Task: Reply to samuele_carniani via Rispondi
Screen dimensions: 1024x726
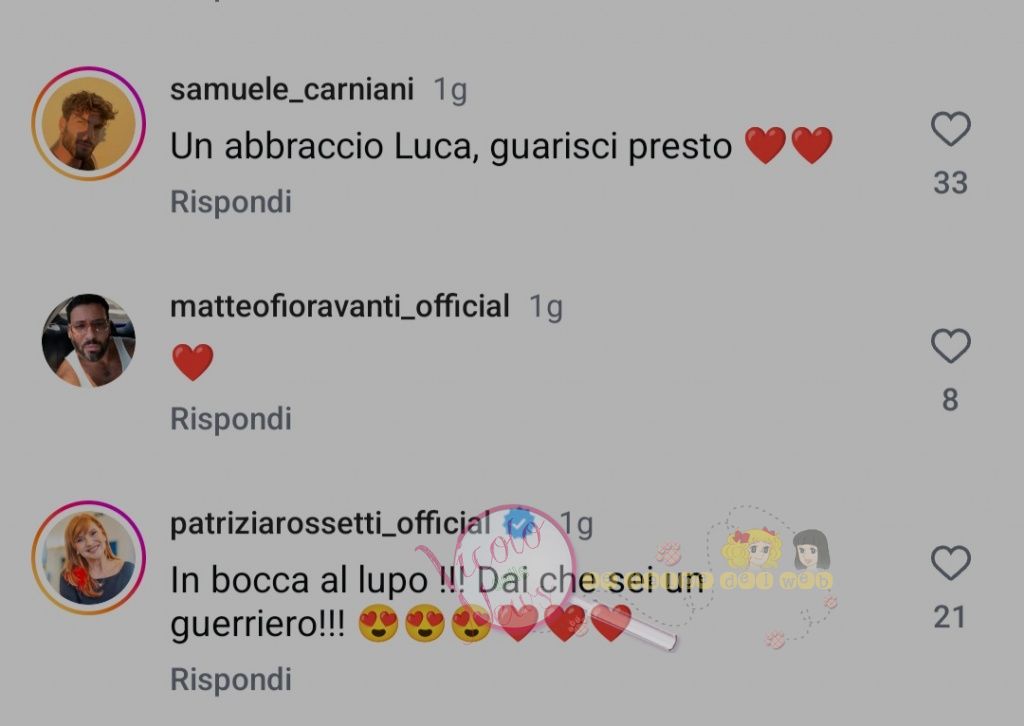Action: pyautogui.click(x=231, y=201)
